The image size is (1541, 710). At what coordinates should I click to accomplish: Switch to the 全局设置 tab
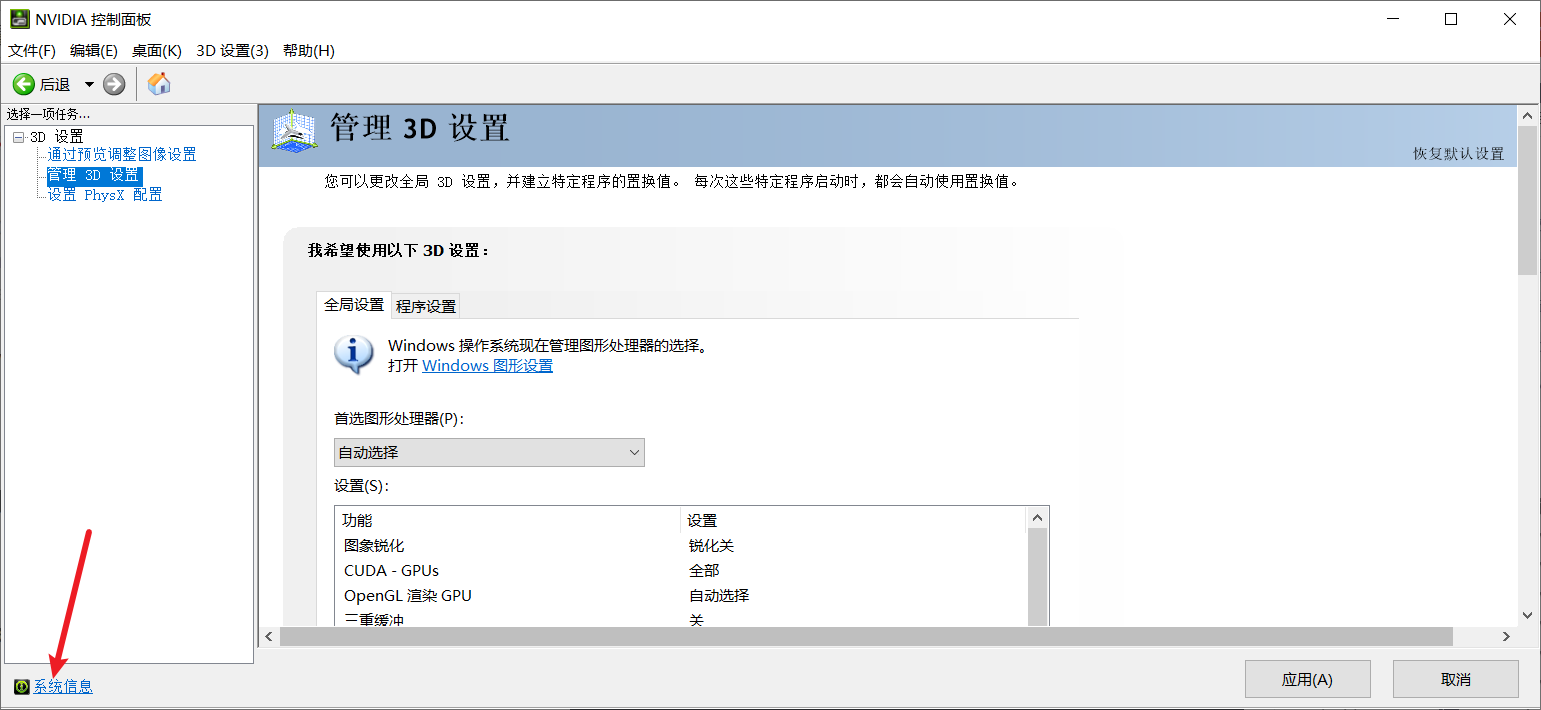coord(354,305)
